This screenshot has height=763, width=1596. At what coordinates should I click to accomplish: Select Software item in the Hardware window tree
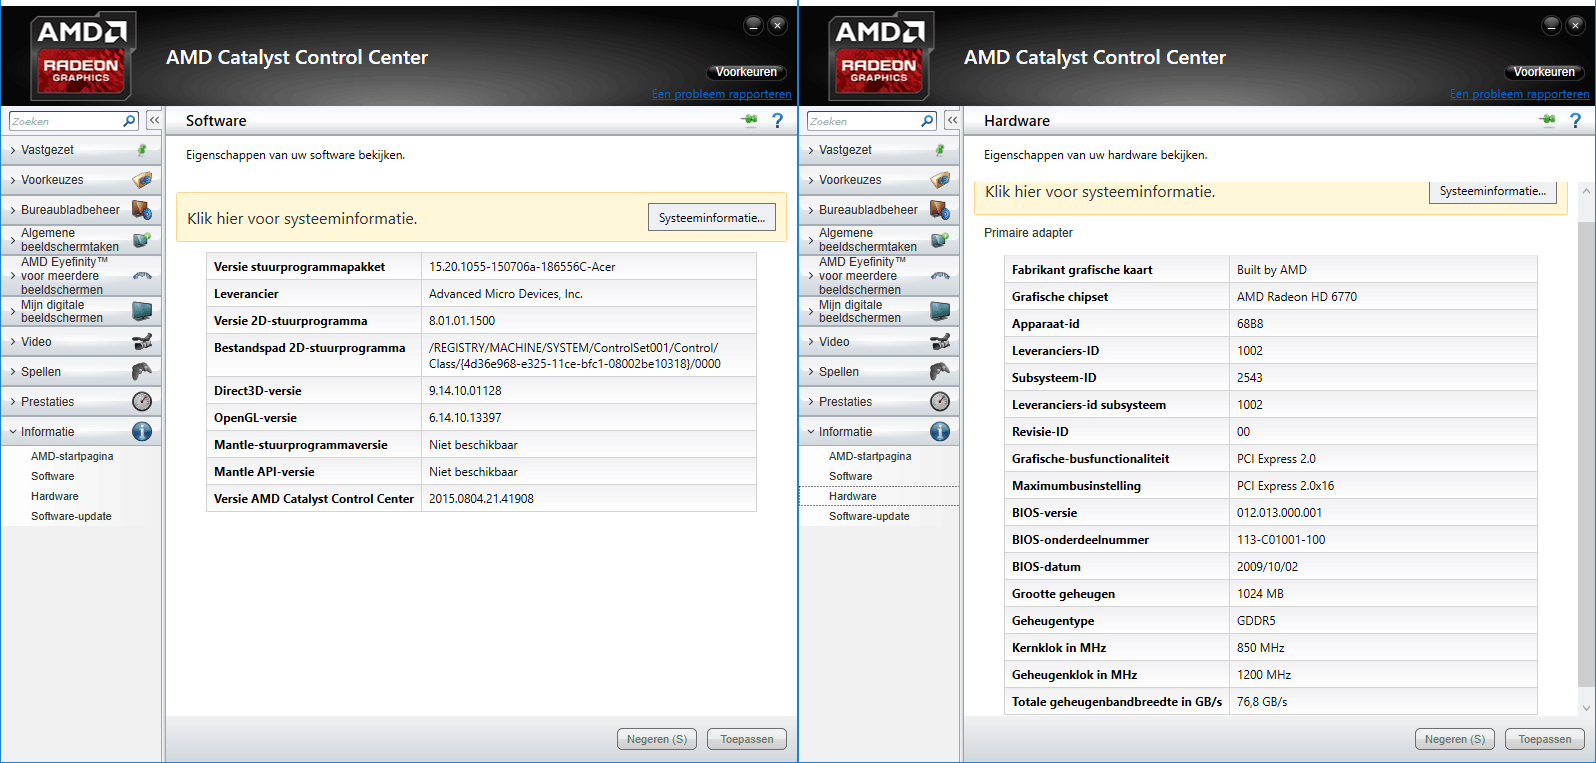(x=851, y=476)
